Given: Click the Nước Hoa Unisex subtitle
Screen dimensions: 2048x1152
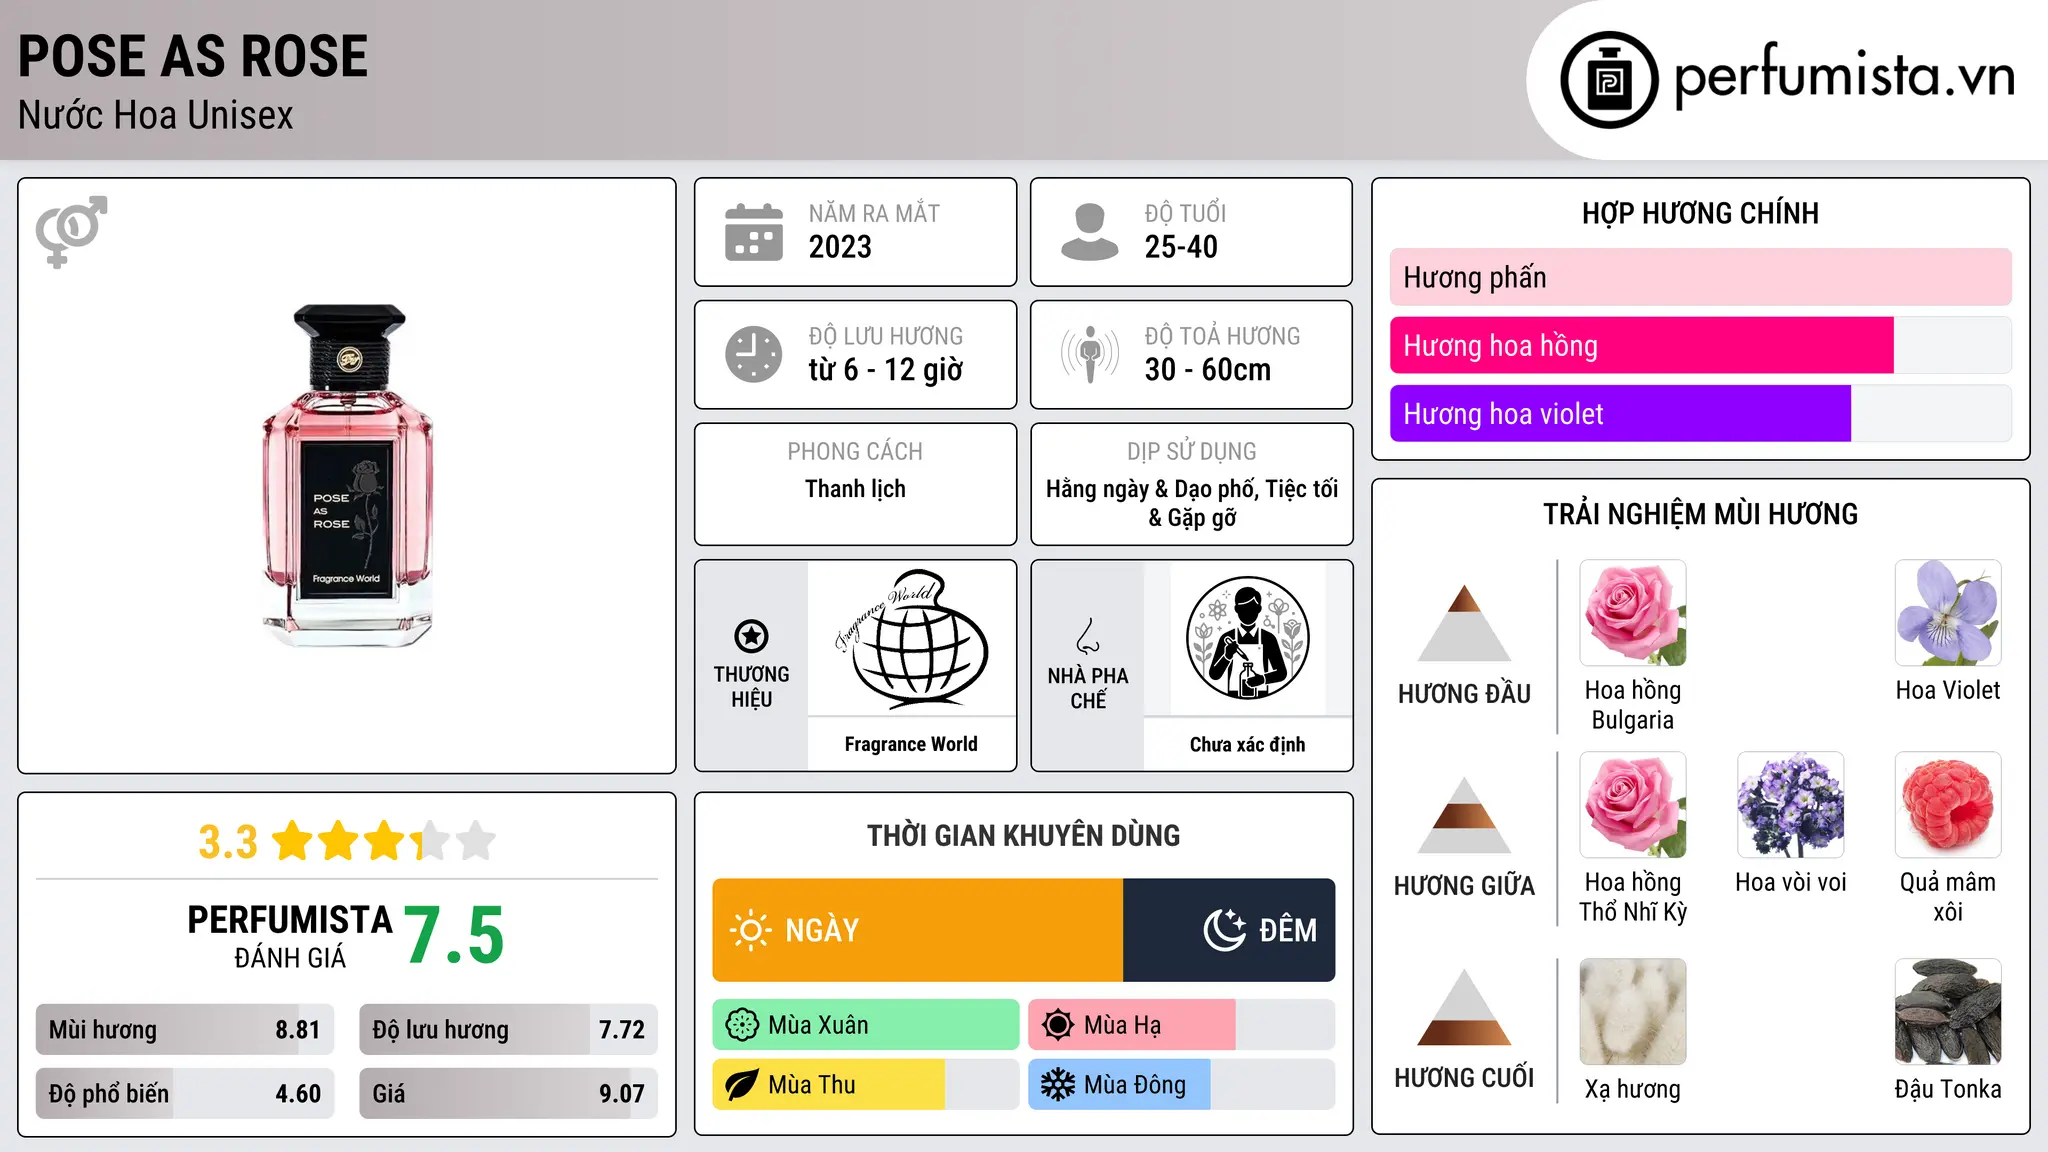Looking at the screenshot, I should 156,115.
